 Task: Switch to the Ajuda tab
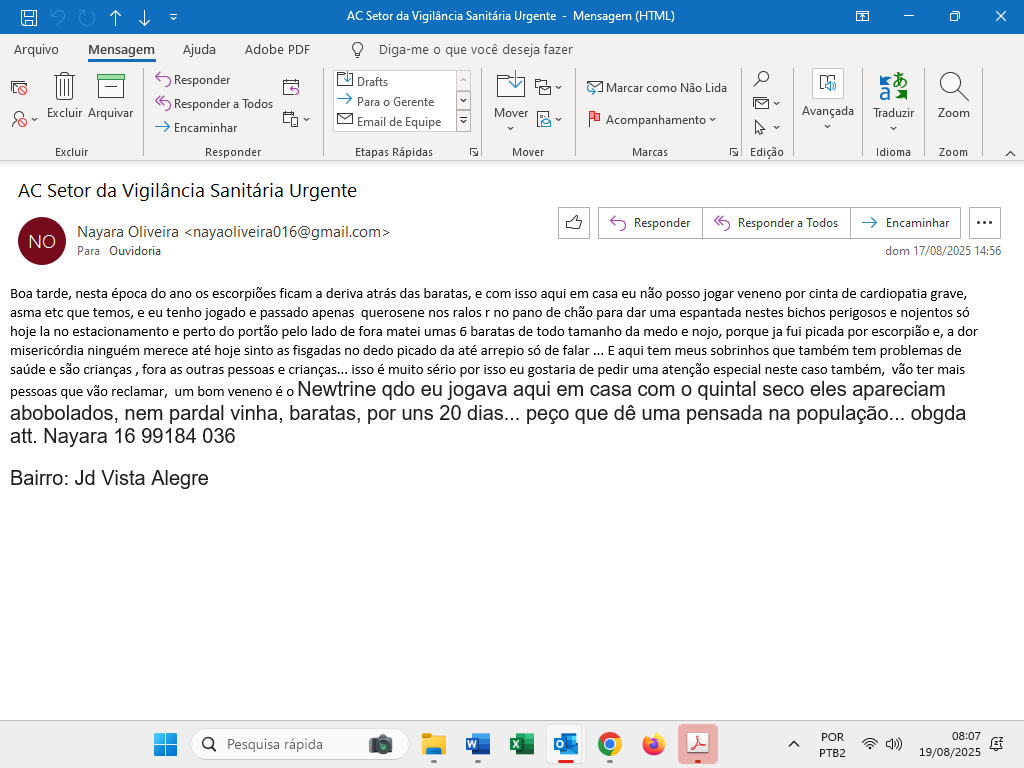pos(199,50)
